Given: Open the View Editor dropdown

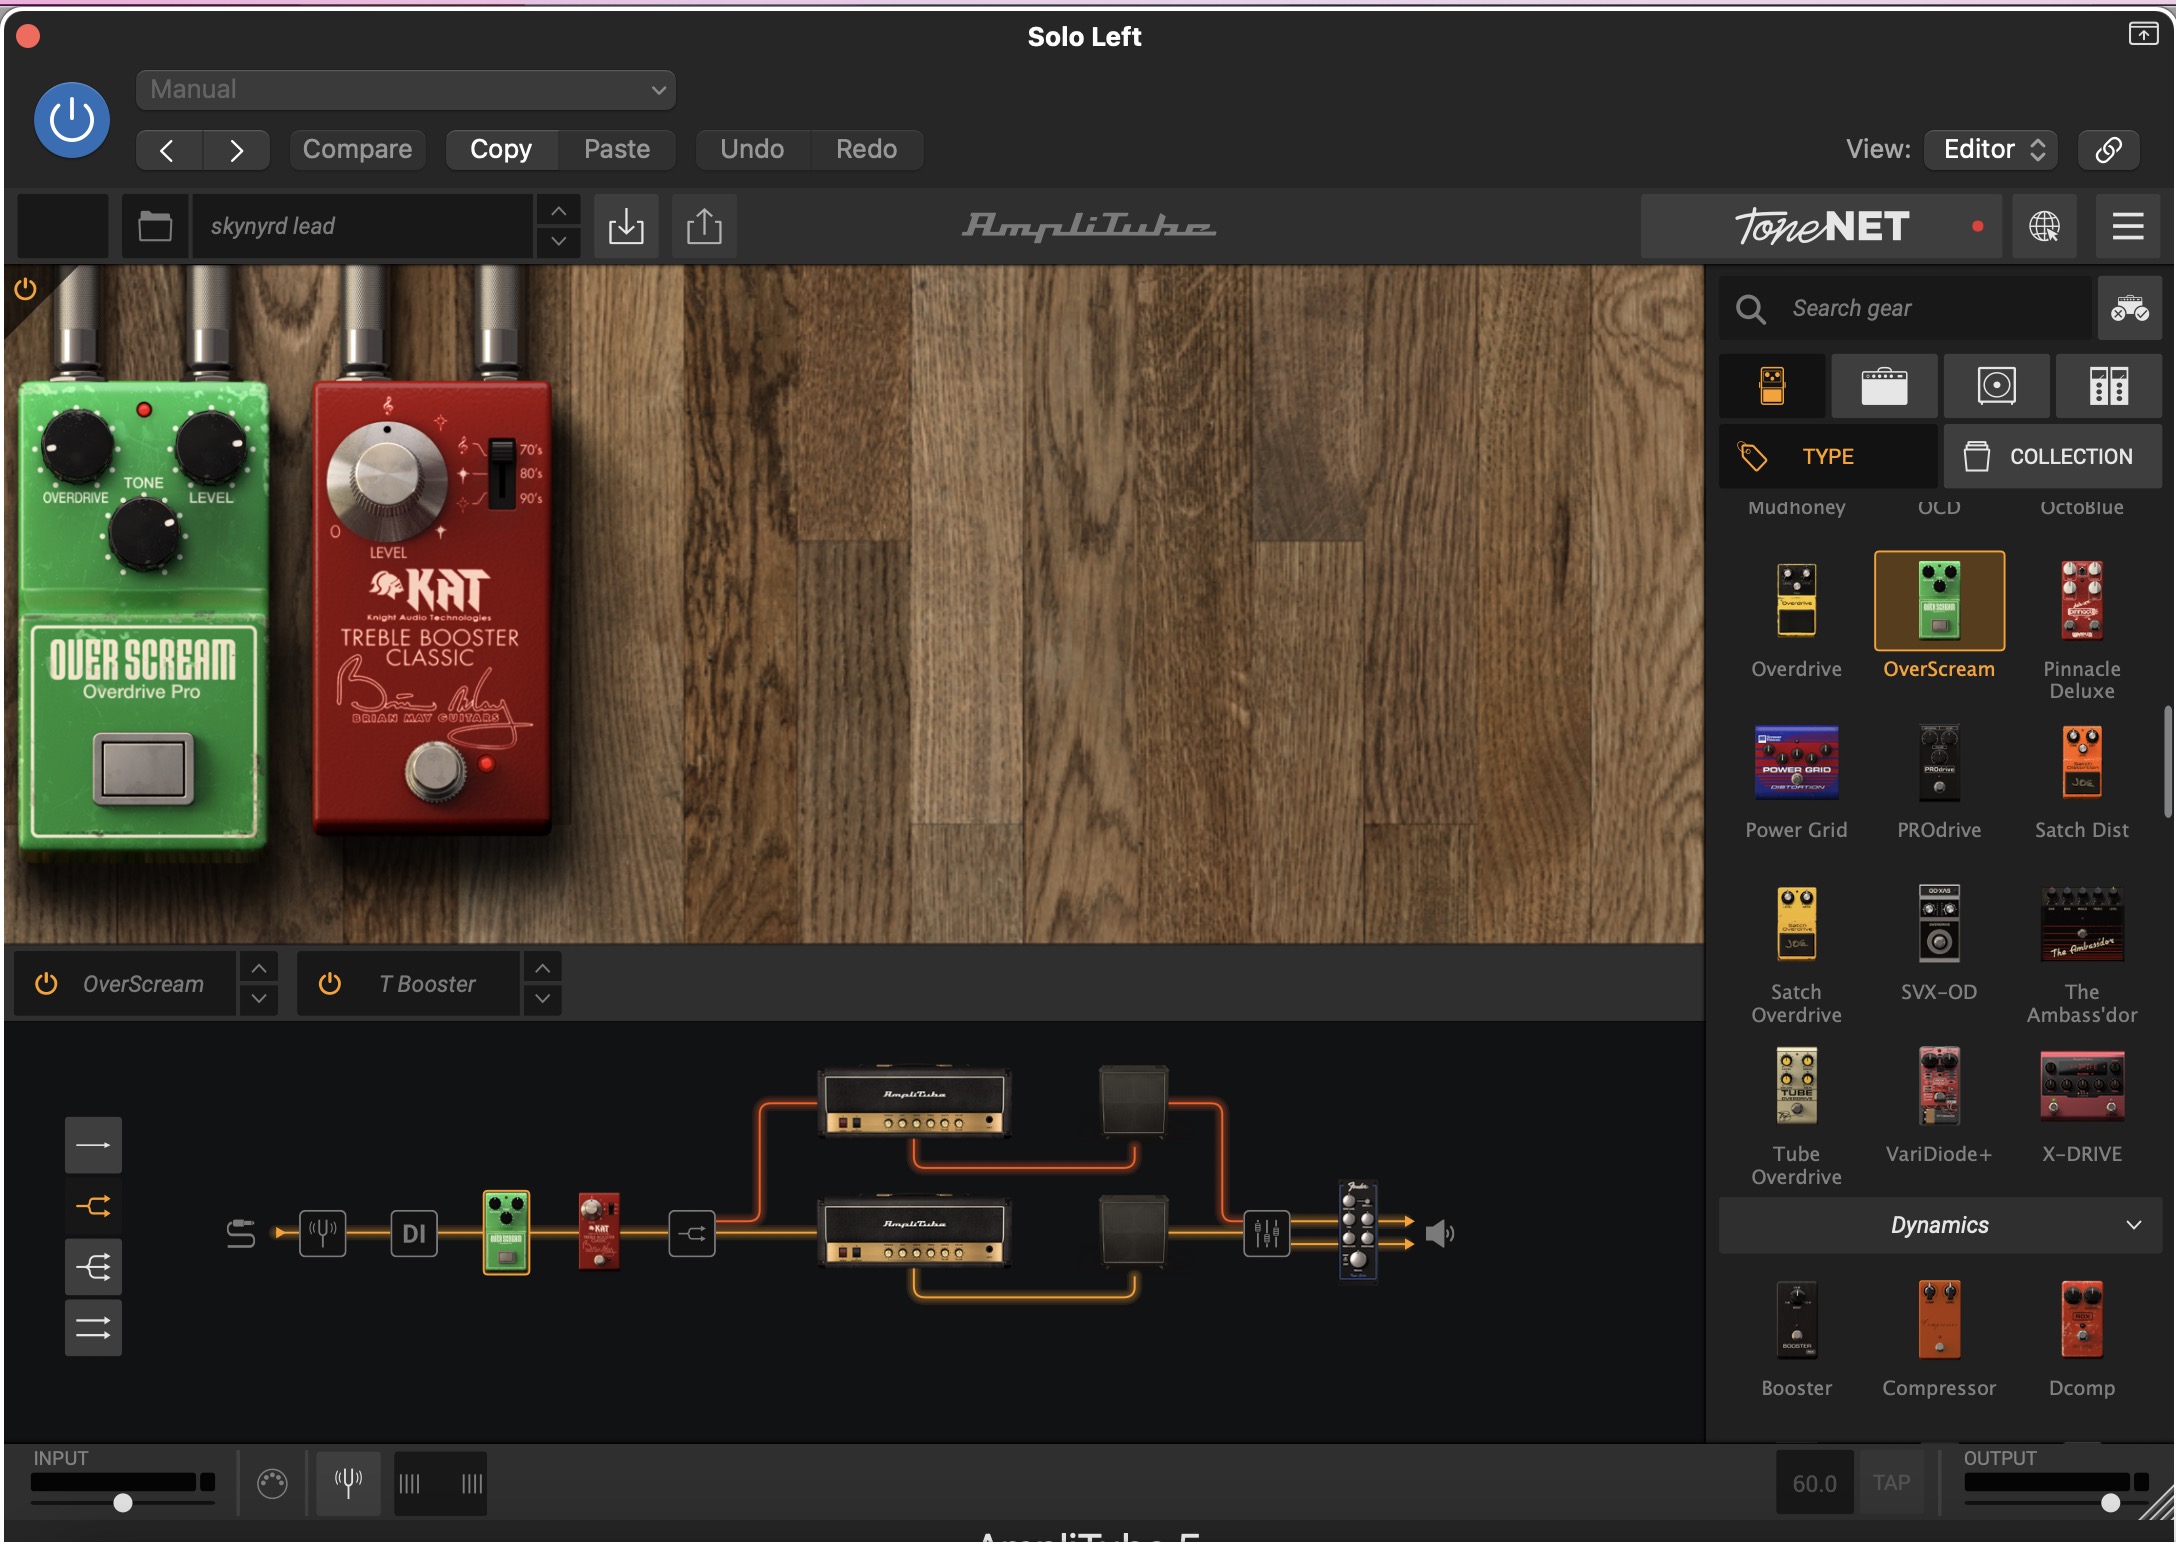Looking at the screenshot, I should (1991, 149).
